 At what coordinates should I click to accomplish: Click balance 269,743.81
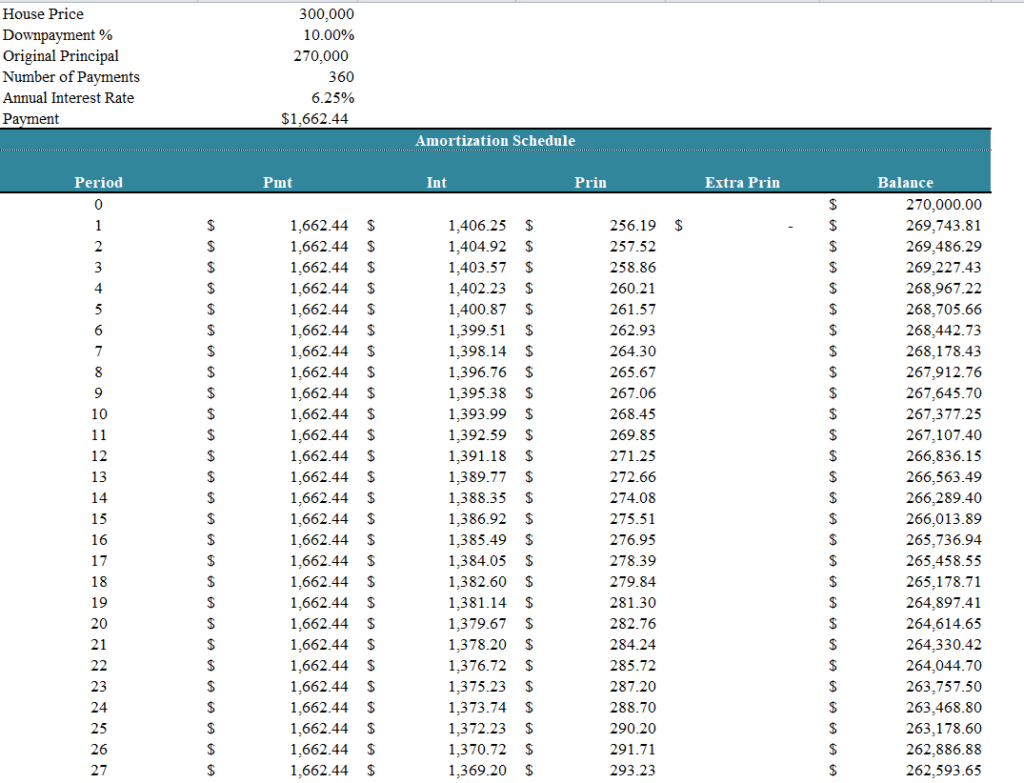click(x=944, y=225)
